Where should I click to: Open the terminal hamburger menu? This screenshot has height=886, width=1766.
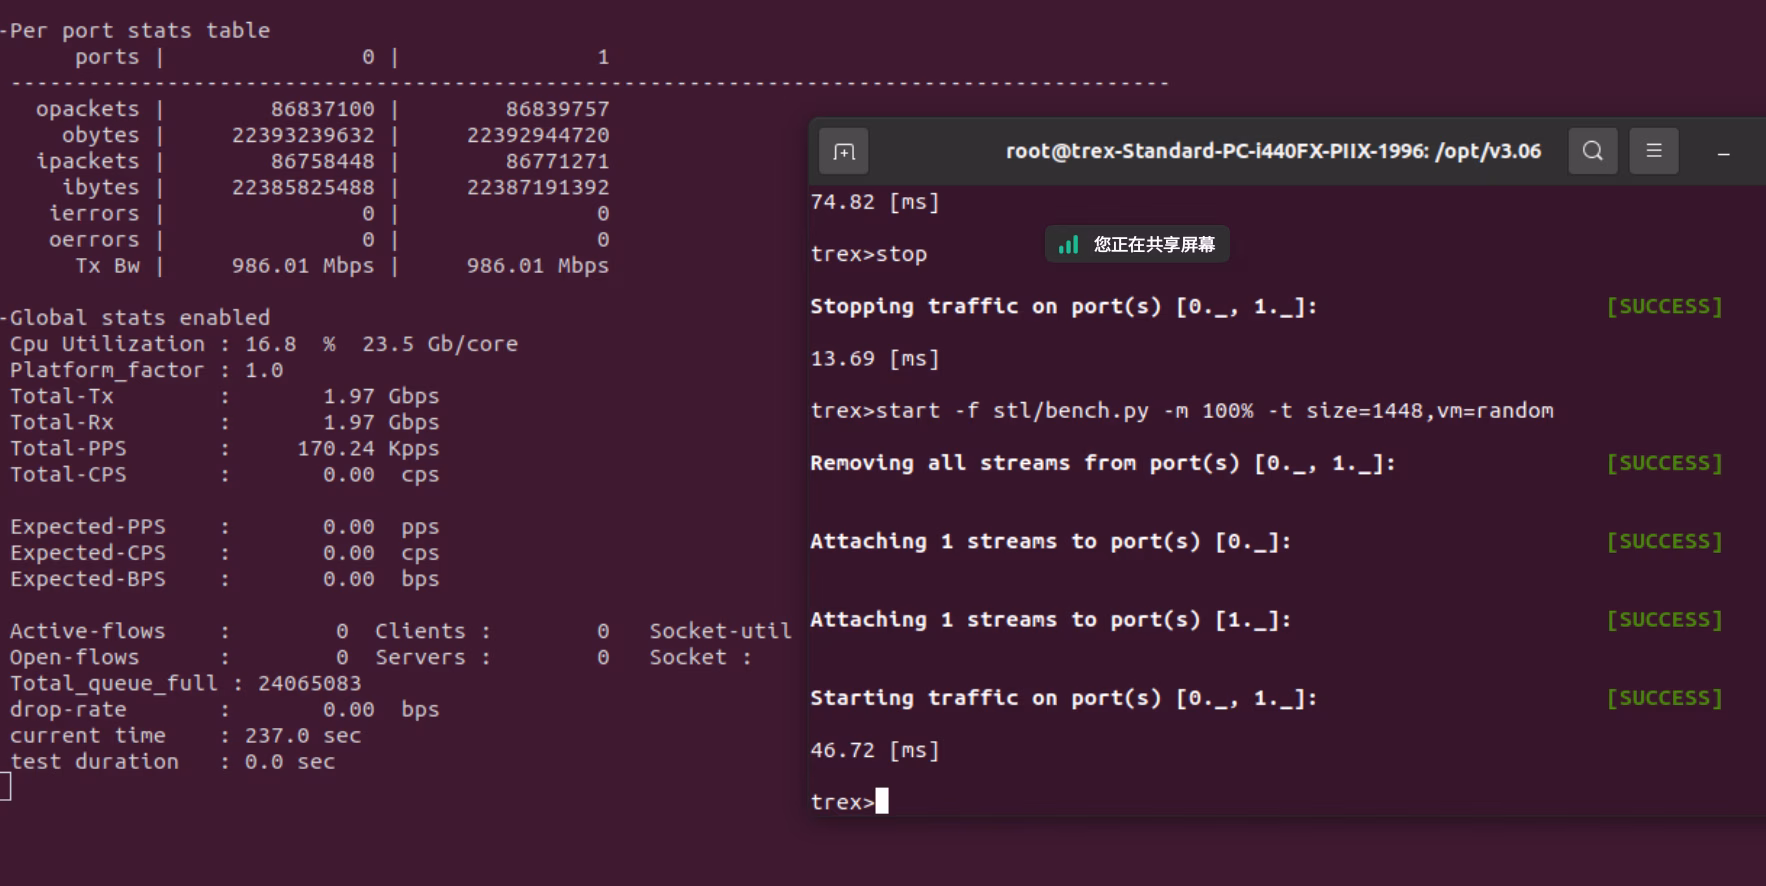click(x=1654, y=151)
